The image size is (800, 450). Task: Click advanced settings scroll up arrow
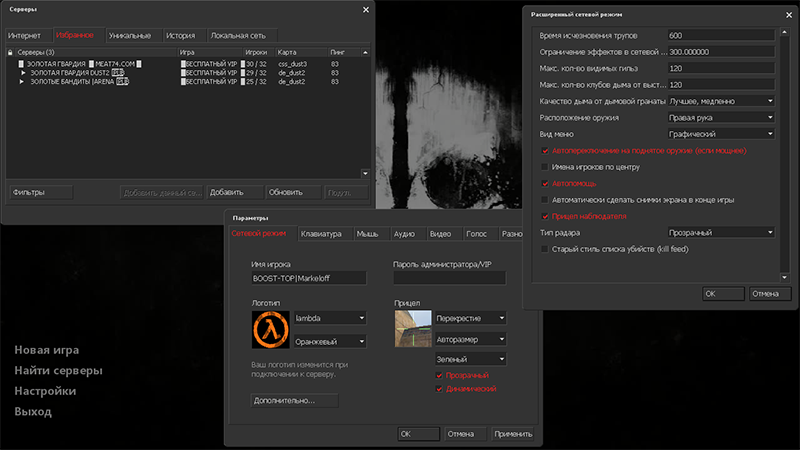coord(785,32)
